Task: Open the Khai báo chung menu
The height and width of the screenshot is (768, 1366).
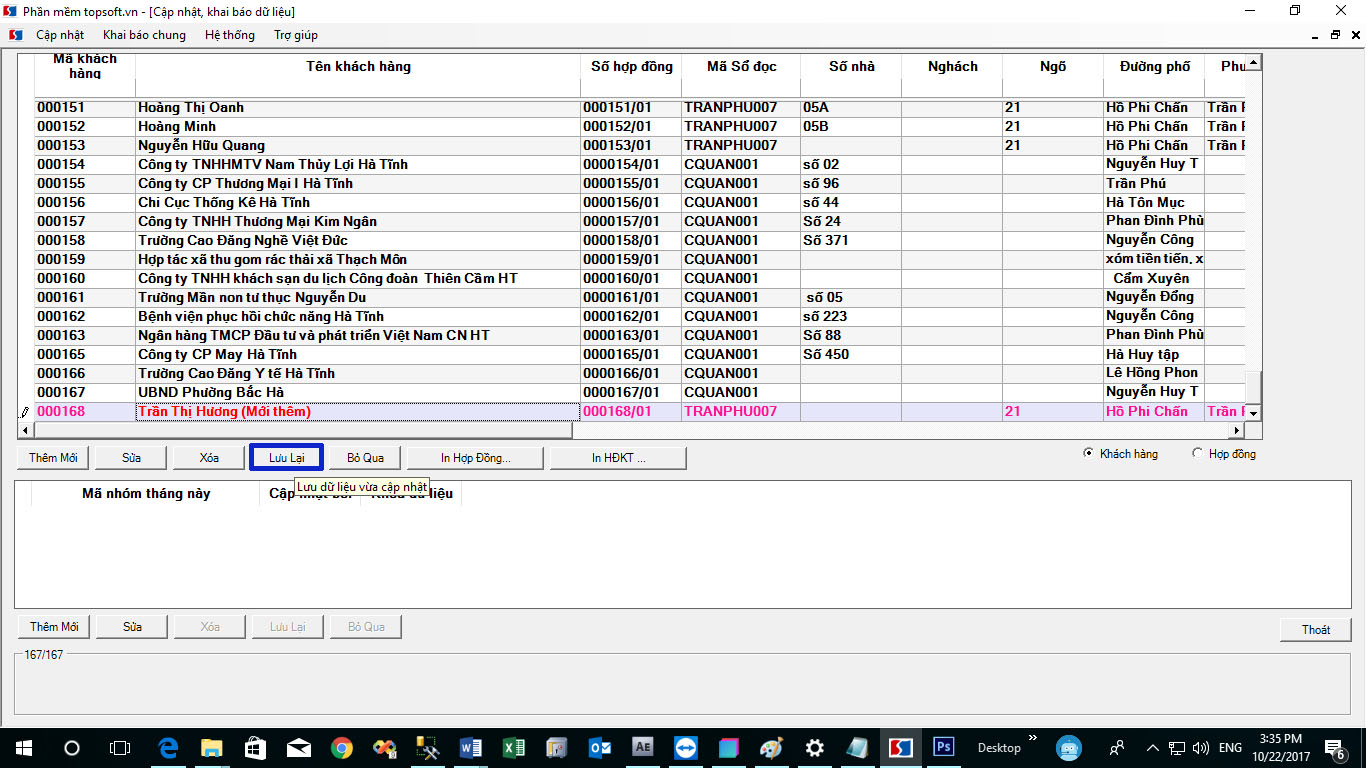Action: coord(144,35)
